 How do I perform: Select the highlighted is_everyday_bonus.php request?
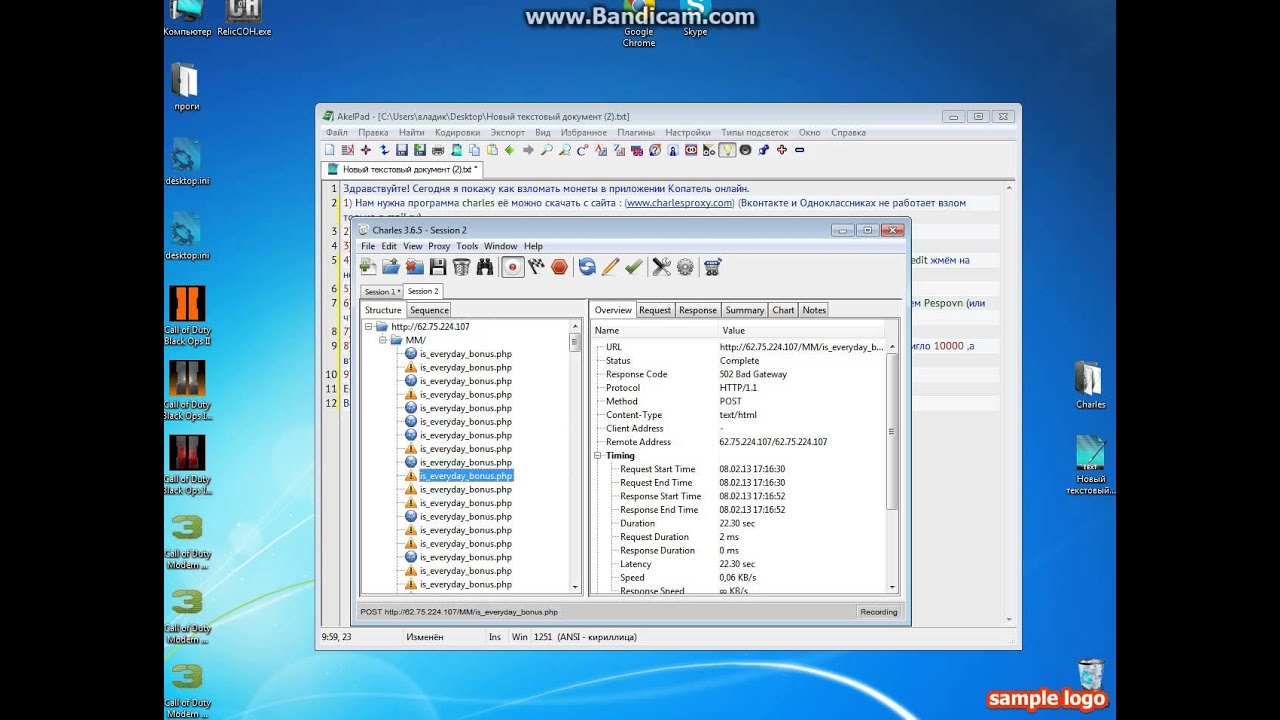(466, 476)
